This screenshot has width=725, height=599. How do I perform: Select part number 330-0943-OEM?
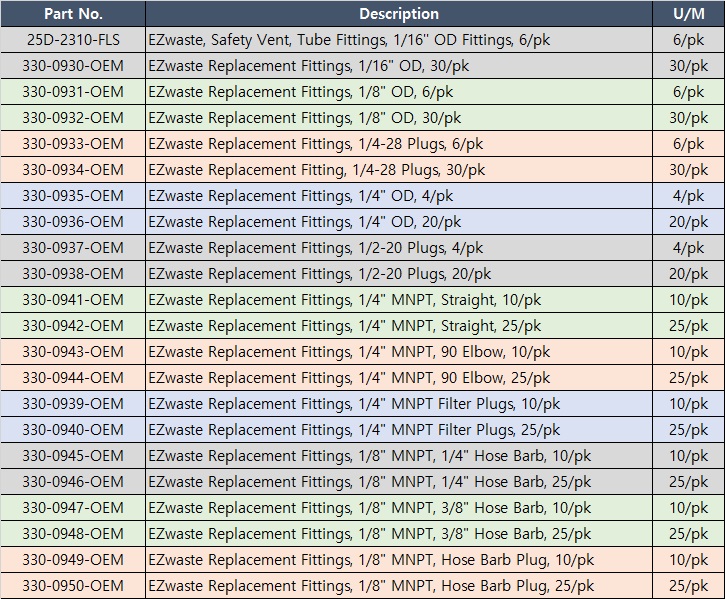pos(73,352)
